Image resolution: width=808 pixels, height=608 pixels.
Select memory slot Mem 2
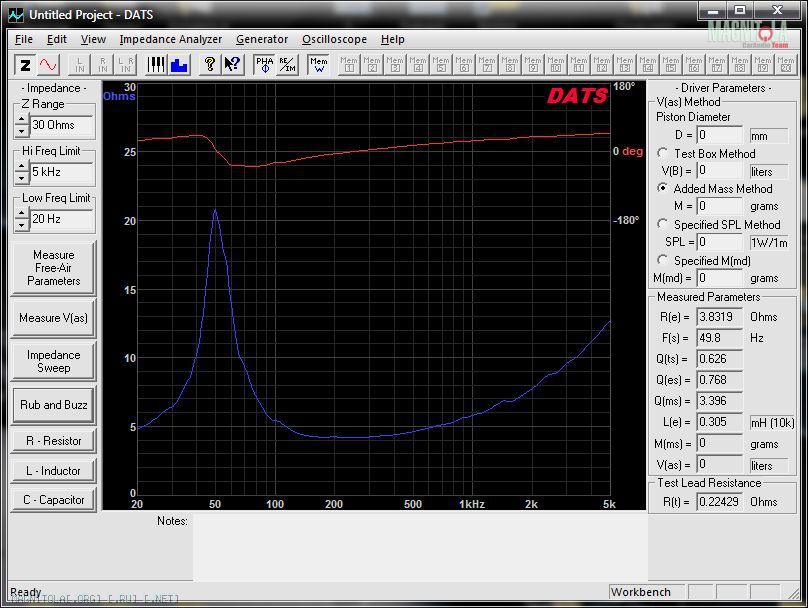(x=372, y=65)
